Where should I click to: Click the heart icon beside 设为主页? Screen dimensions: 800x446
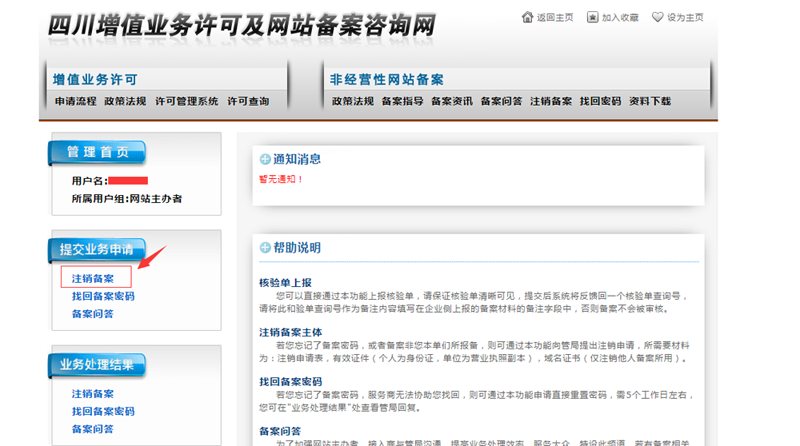[658, 17]
